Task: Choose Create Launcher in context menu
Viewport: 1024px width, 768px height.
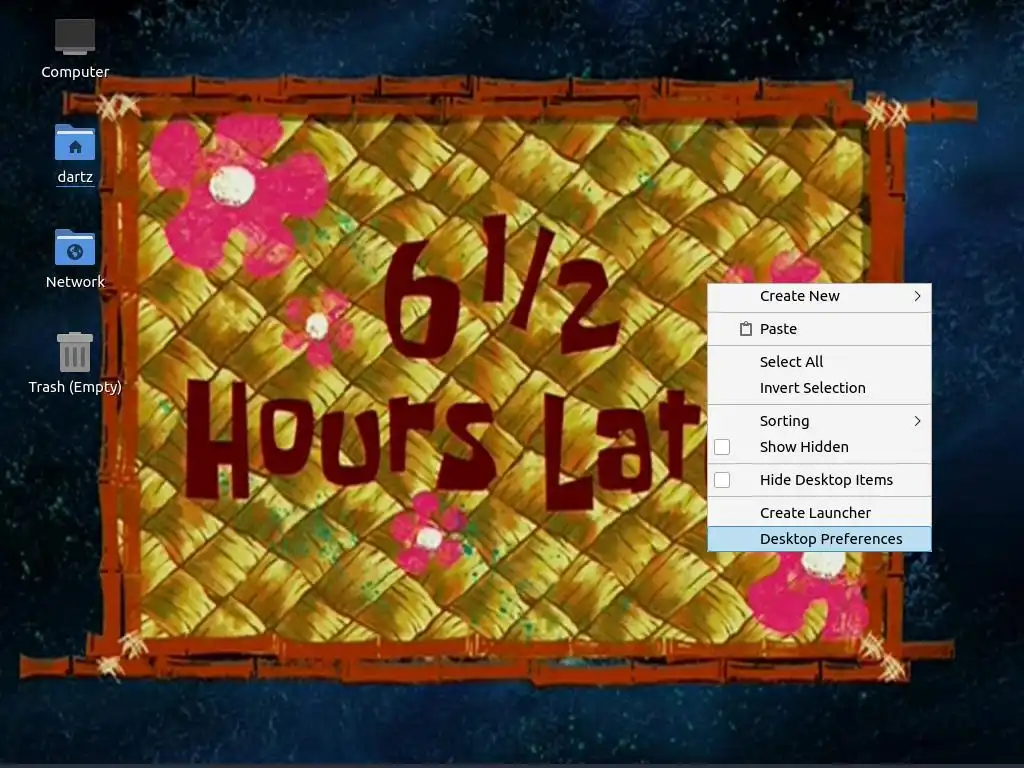Action: tap(820, 513)
